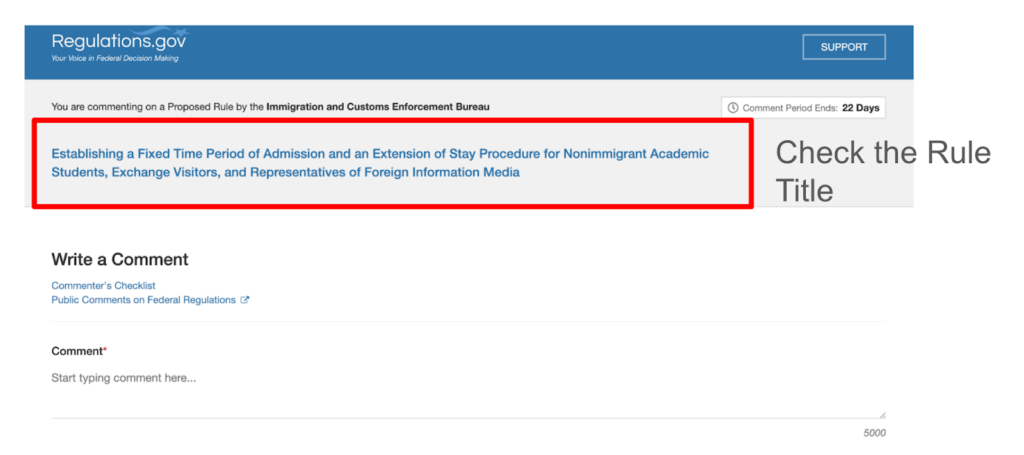Click the Regulations.gov logo

point(118,42)
